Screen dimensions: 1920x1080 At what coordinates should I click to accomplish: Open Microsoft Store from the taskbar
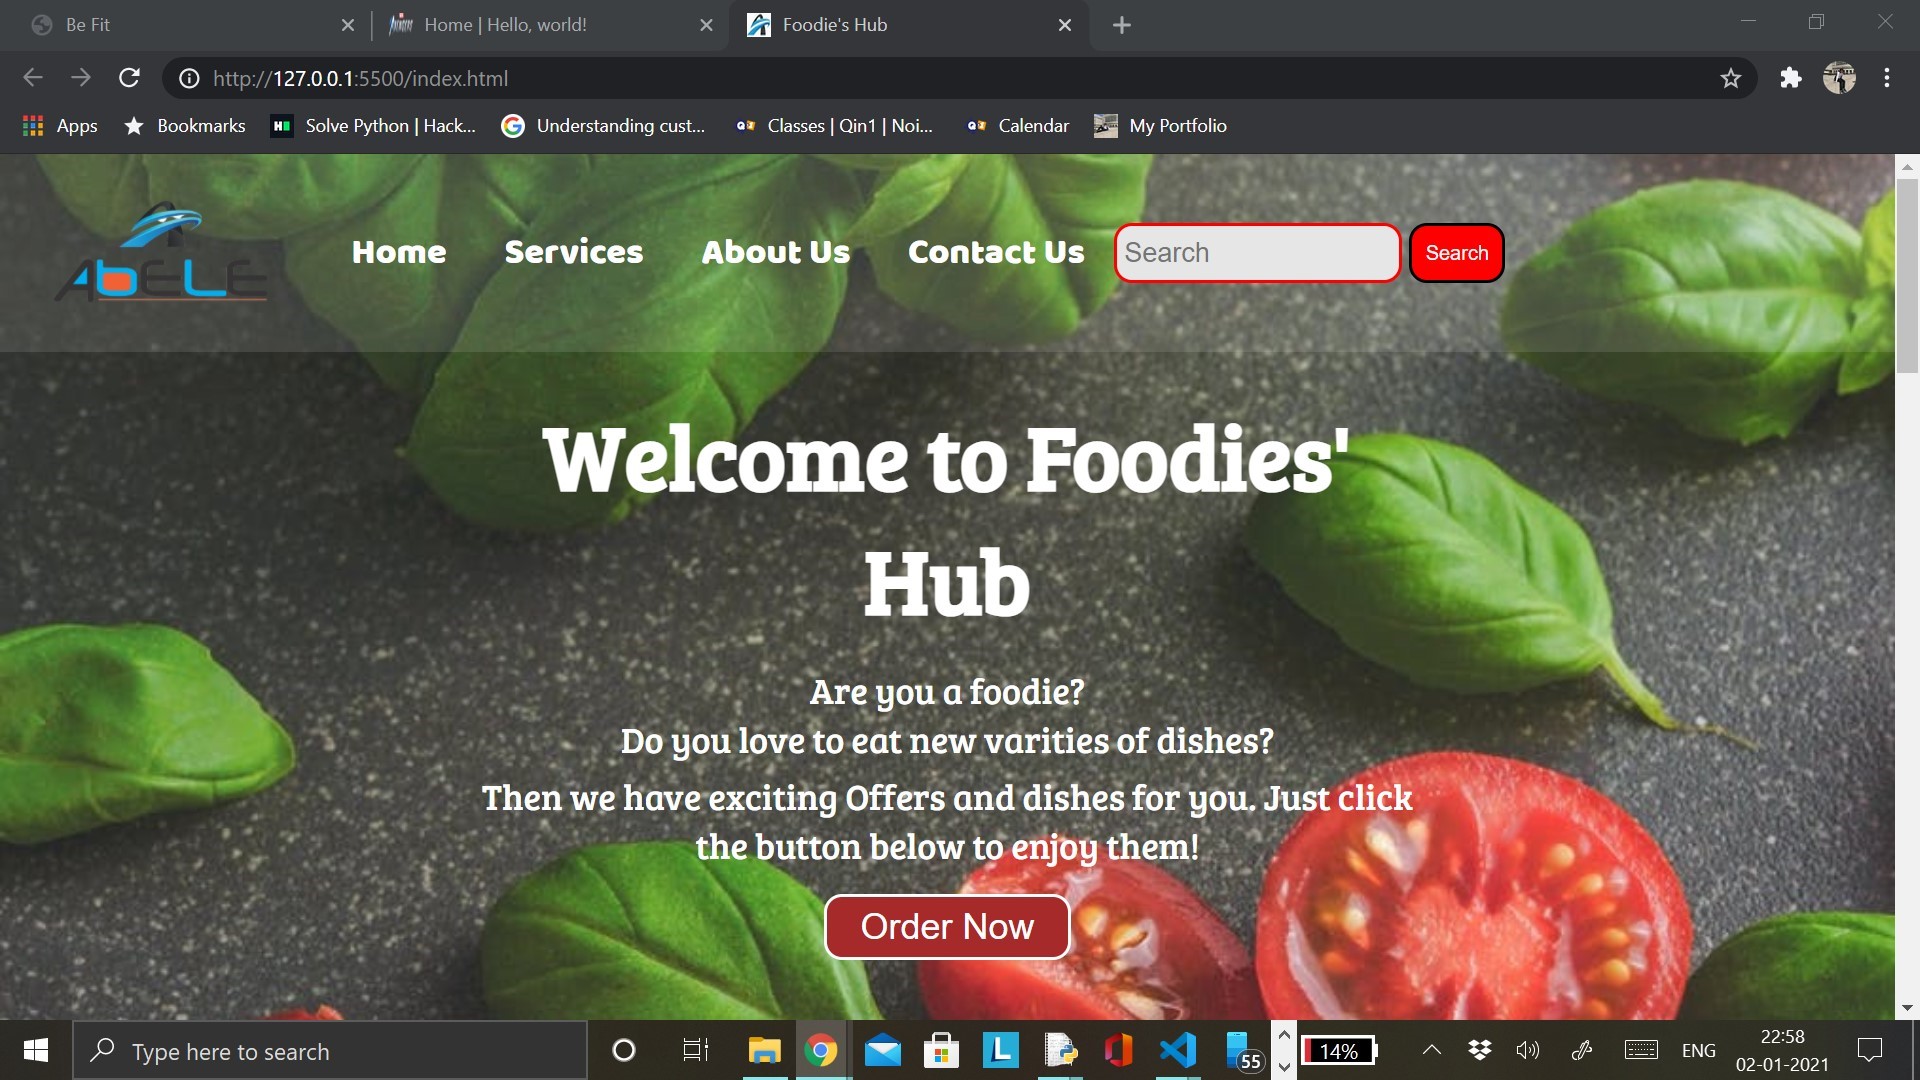tap(941, 1050)
